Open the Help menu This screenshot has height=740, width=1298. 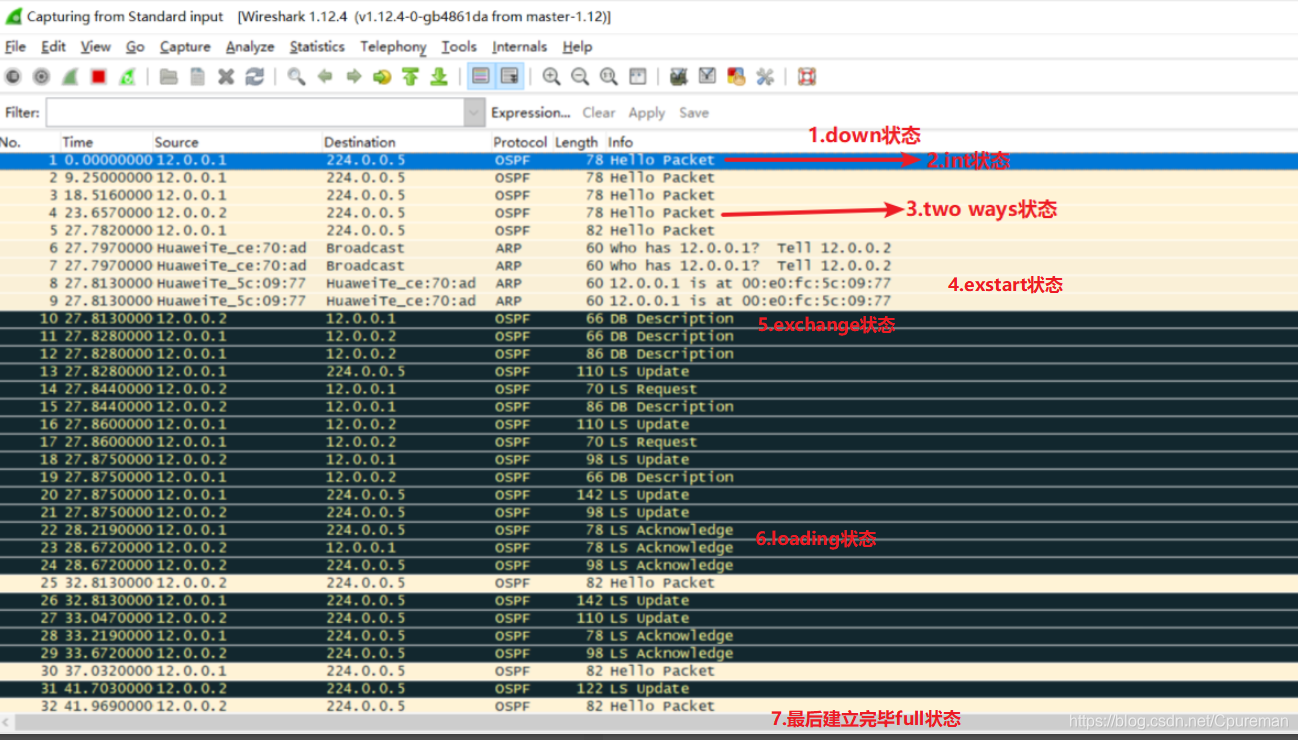point(577,47)
